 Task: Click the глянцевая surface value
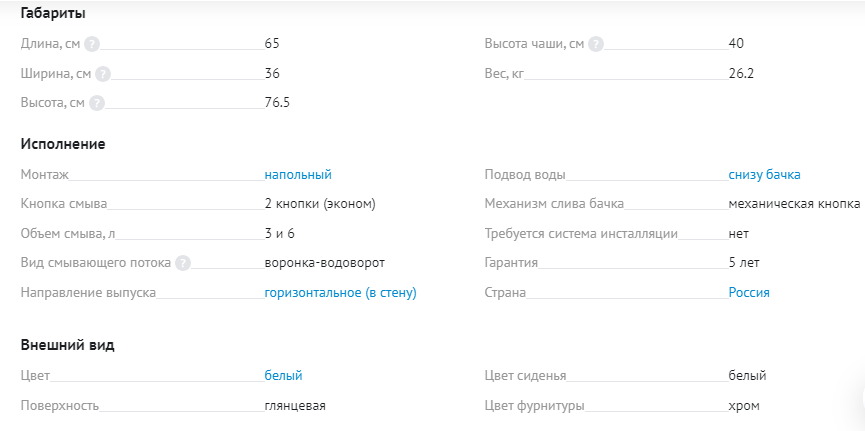click(295, 406)
